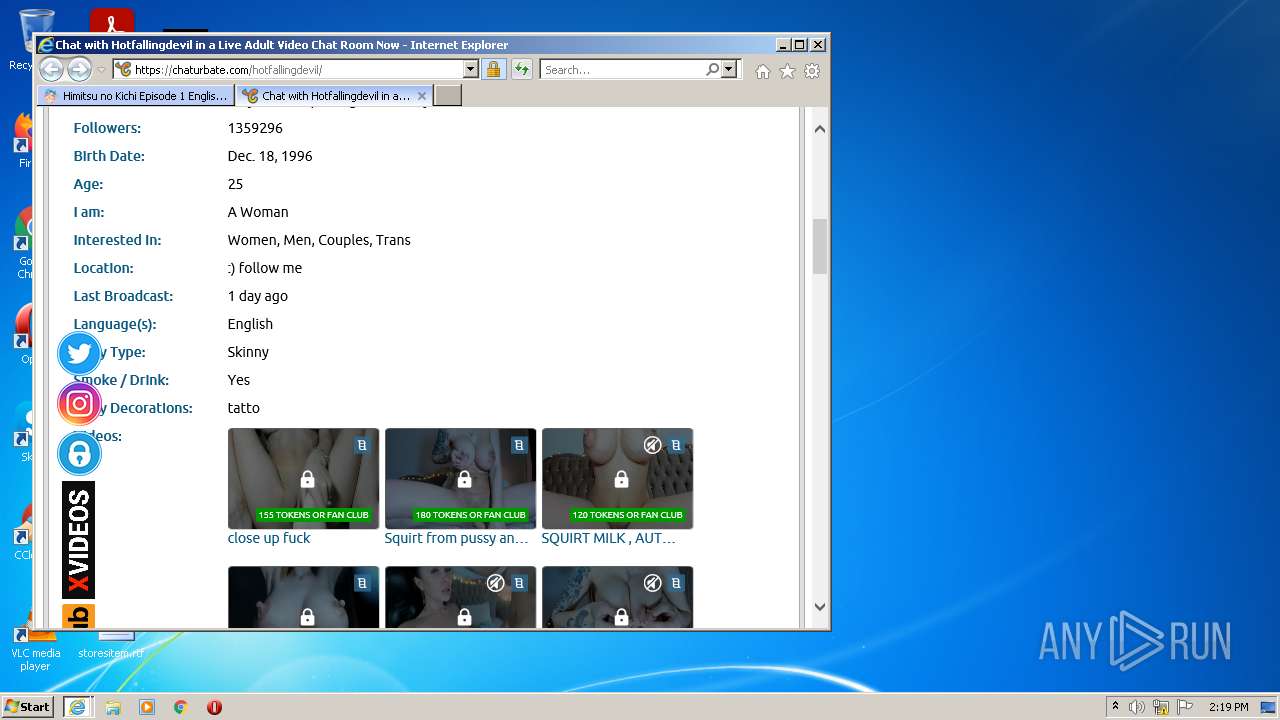Open the media player taskbar icon
This screenshot has width=1280, height=720.
pos(147,707)
